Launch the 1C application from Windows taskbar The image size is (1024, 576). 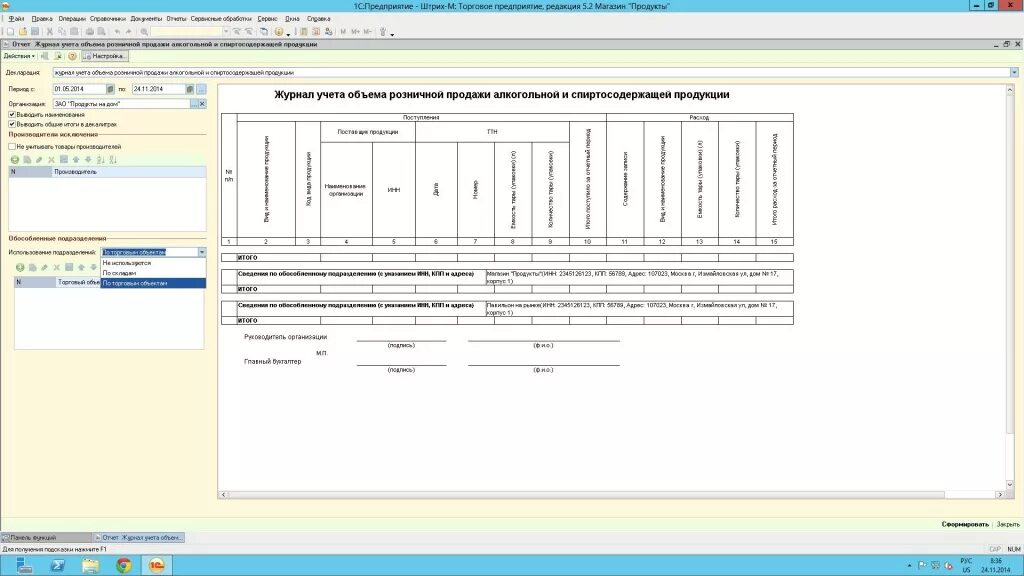tap(157, 565)
